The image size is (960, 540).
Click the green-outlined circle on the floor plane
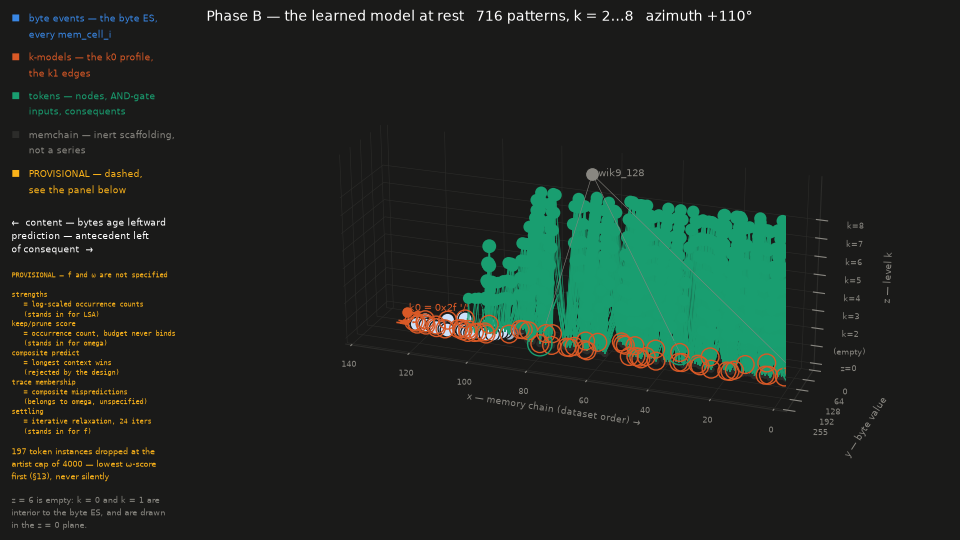click(539, 344)
